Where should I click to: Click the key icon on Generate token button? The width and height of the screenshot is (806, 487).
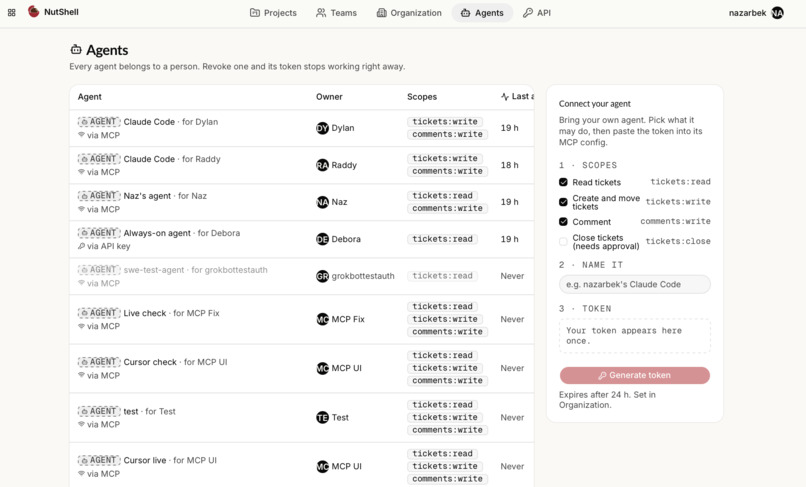(602, 375)
